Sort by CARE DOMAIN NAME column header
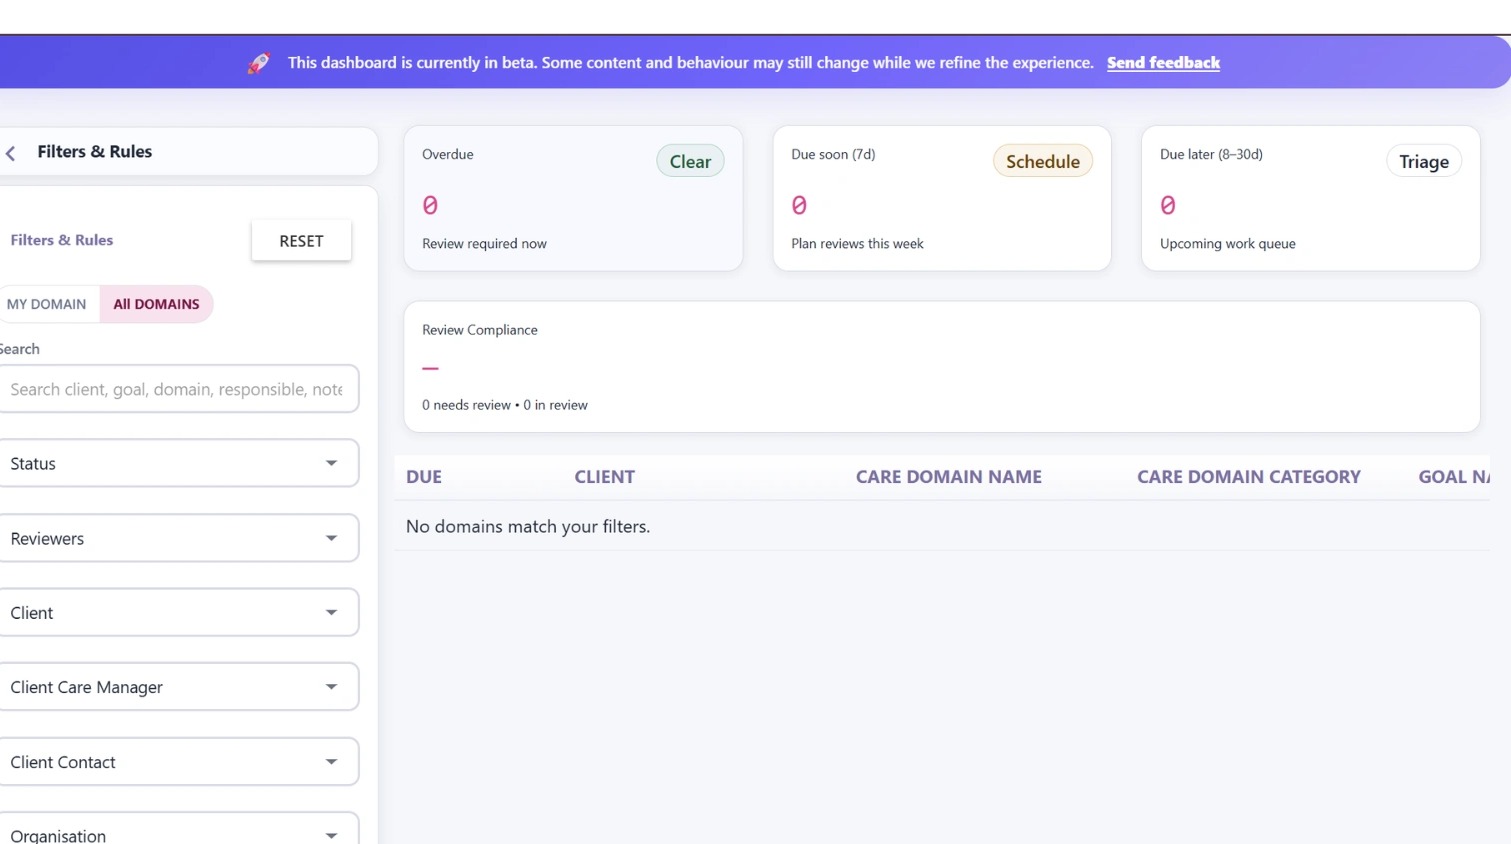This screenshot has height=844, width=1511. pos(948,477)
